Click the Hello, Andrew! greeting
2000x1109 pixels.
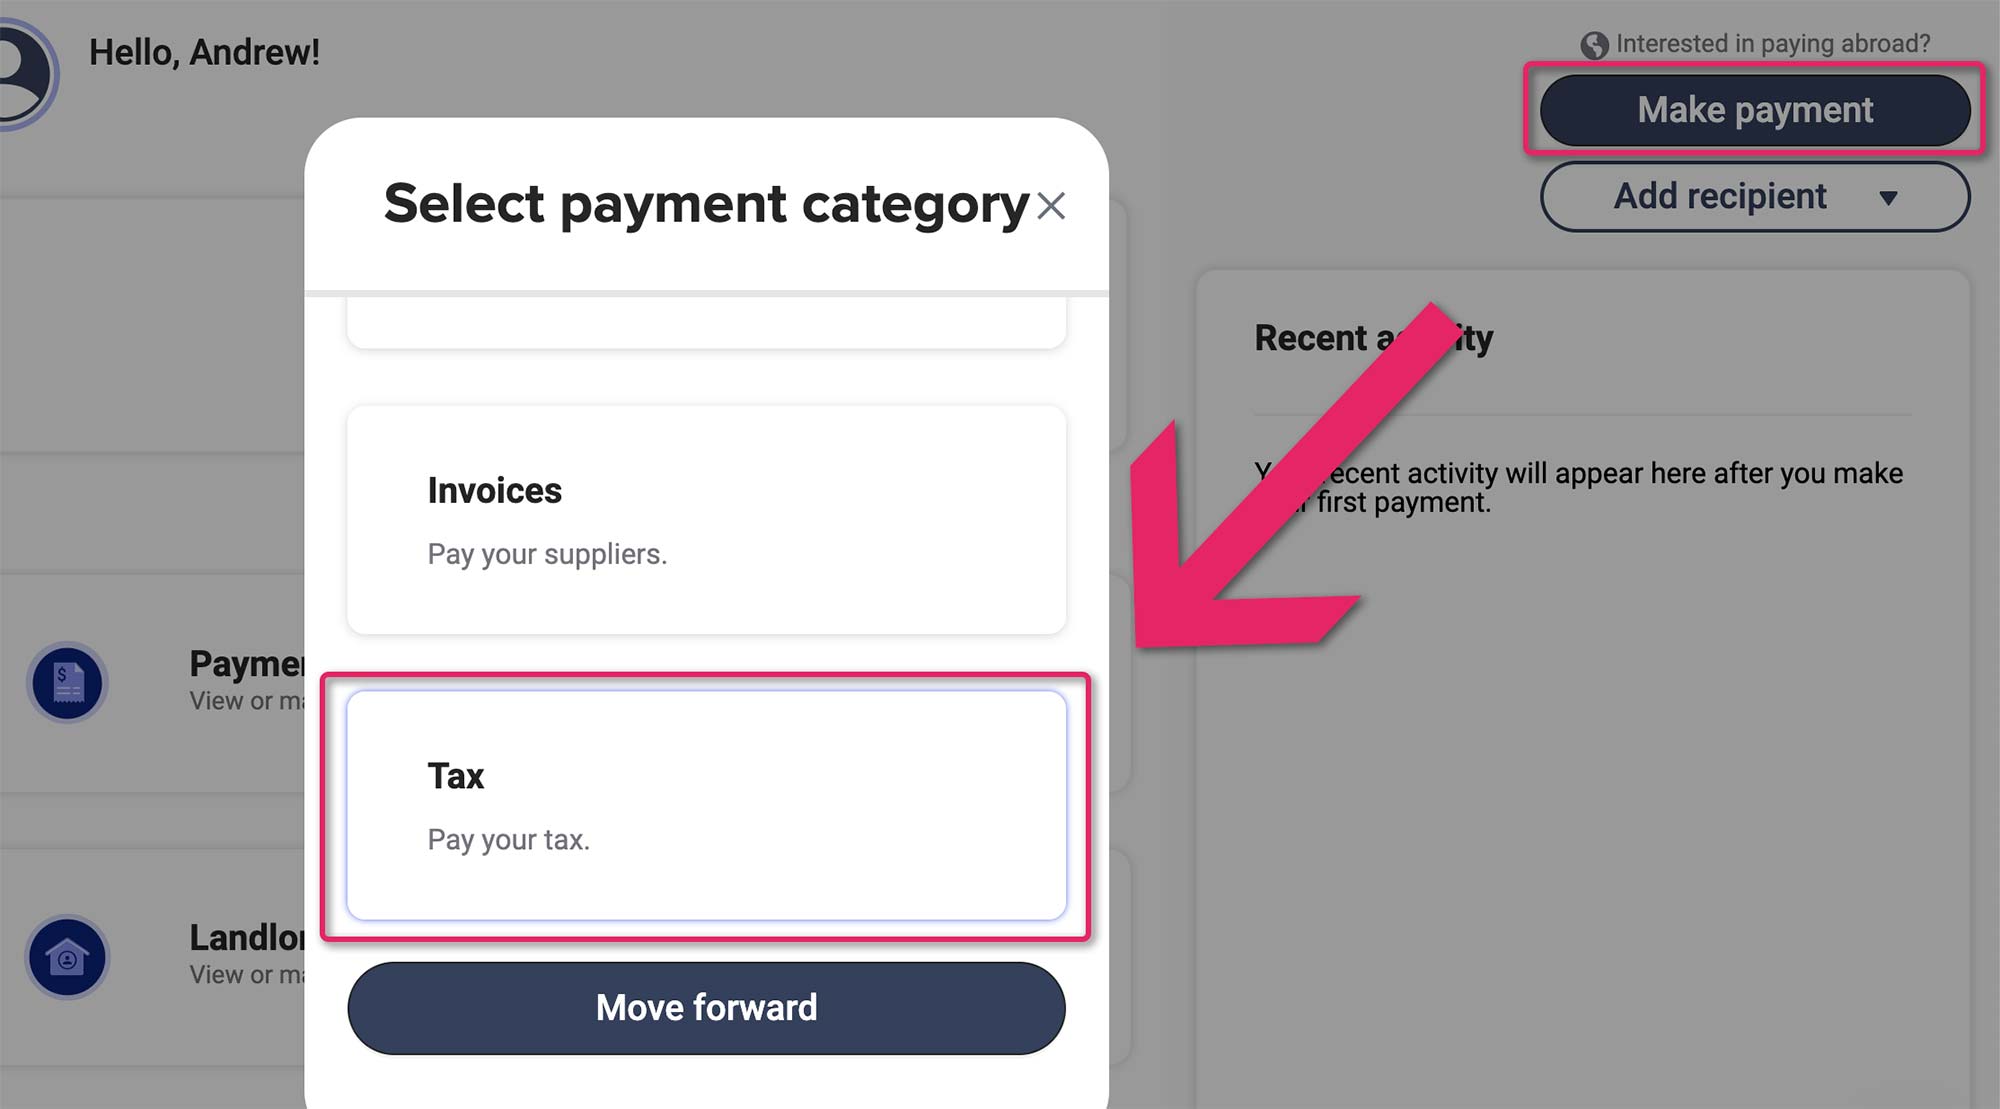[204, 52]
